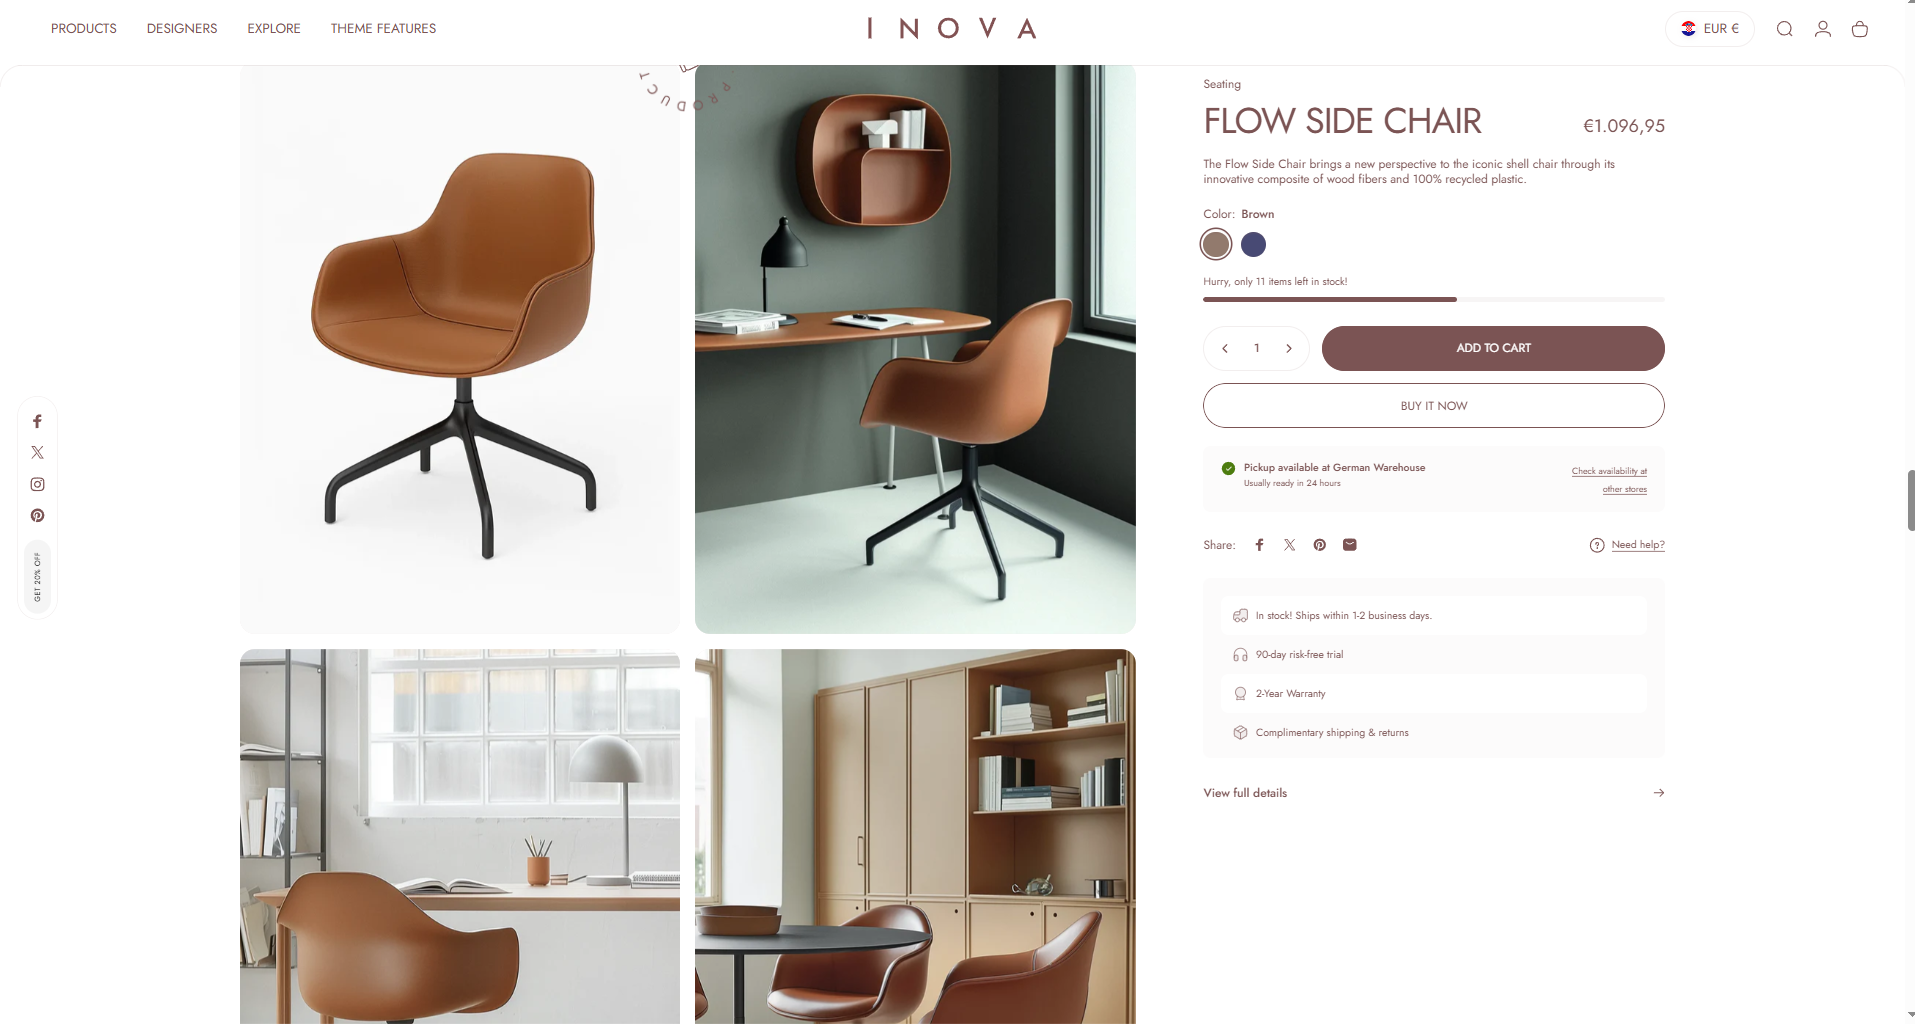
Task: Open the DESIGNERS menu
Action: click(x=182, y=29)
